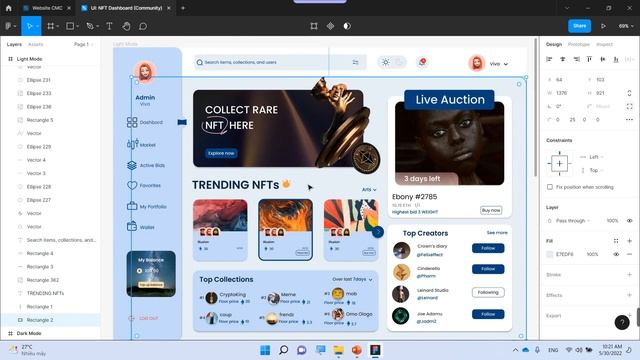Select the Pen tool
The image size is (640, 360).
[90, 26]
